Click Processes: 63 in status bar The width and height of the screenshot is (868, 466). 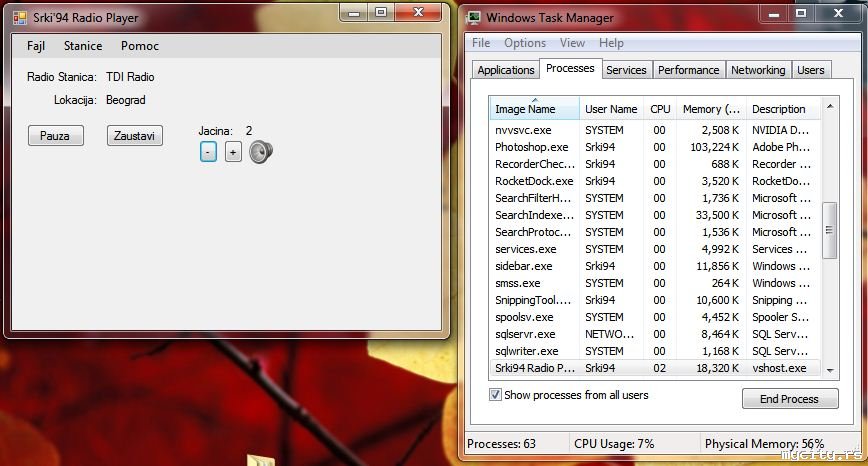click(x=502, y=444)
